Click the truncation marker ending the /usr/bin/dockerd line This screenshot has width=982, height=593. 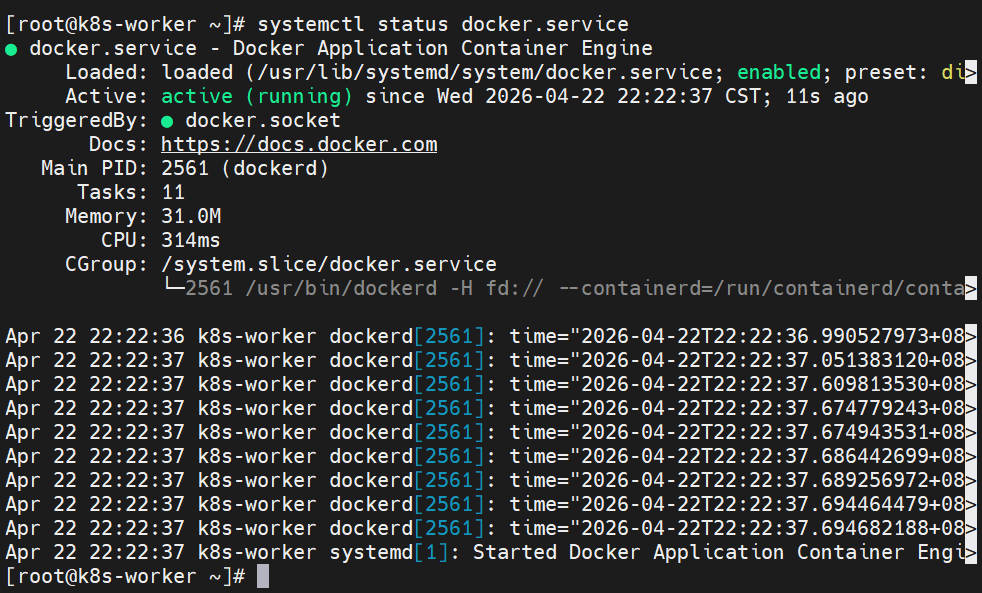point(970,289)
